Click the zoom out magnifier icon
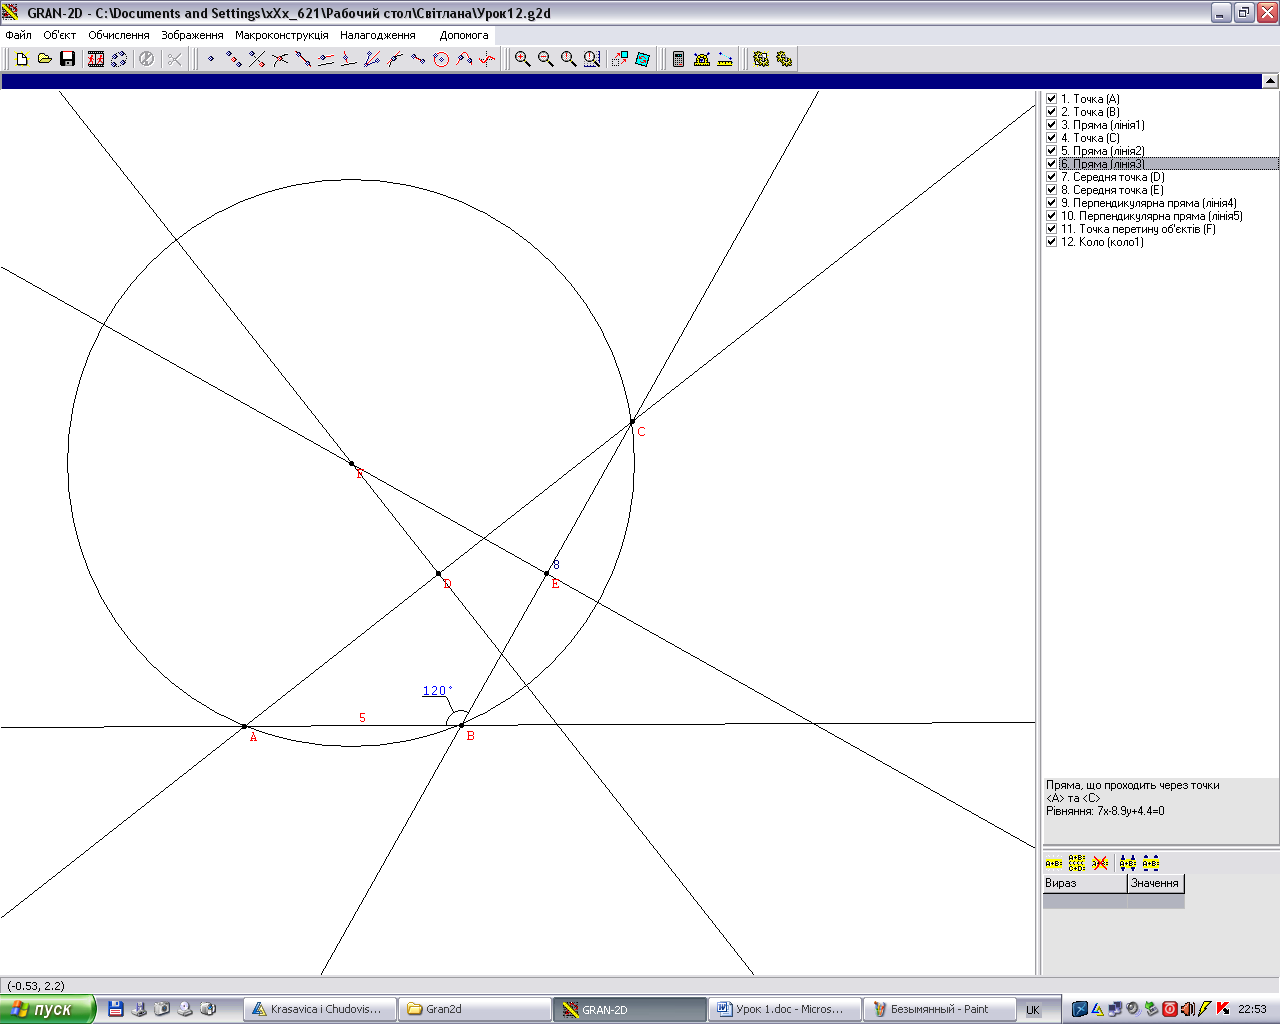The height and width of the screenshot is (1024, 1280). 545,59
